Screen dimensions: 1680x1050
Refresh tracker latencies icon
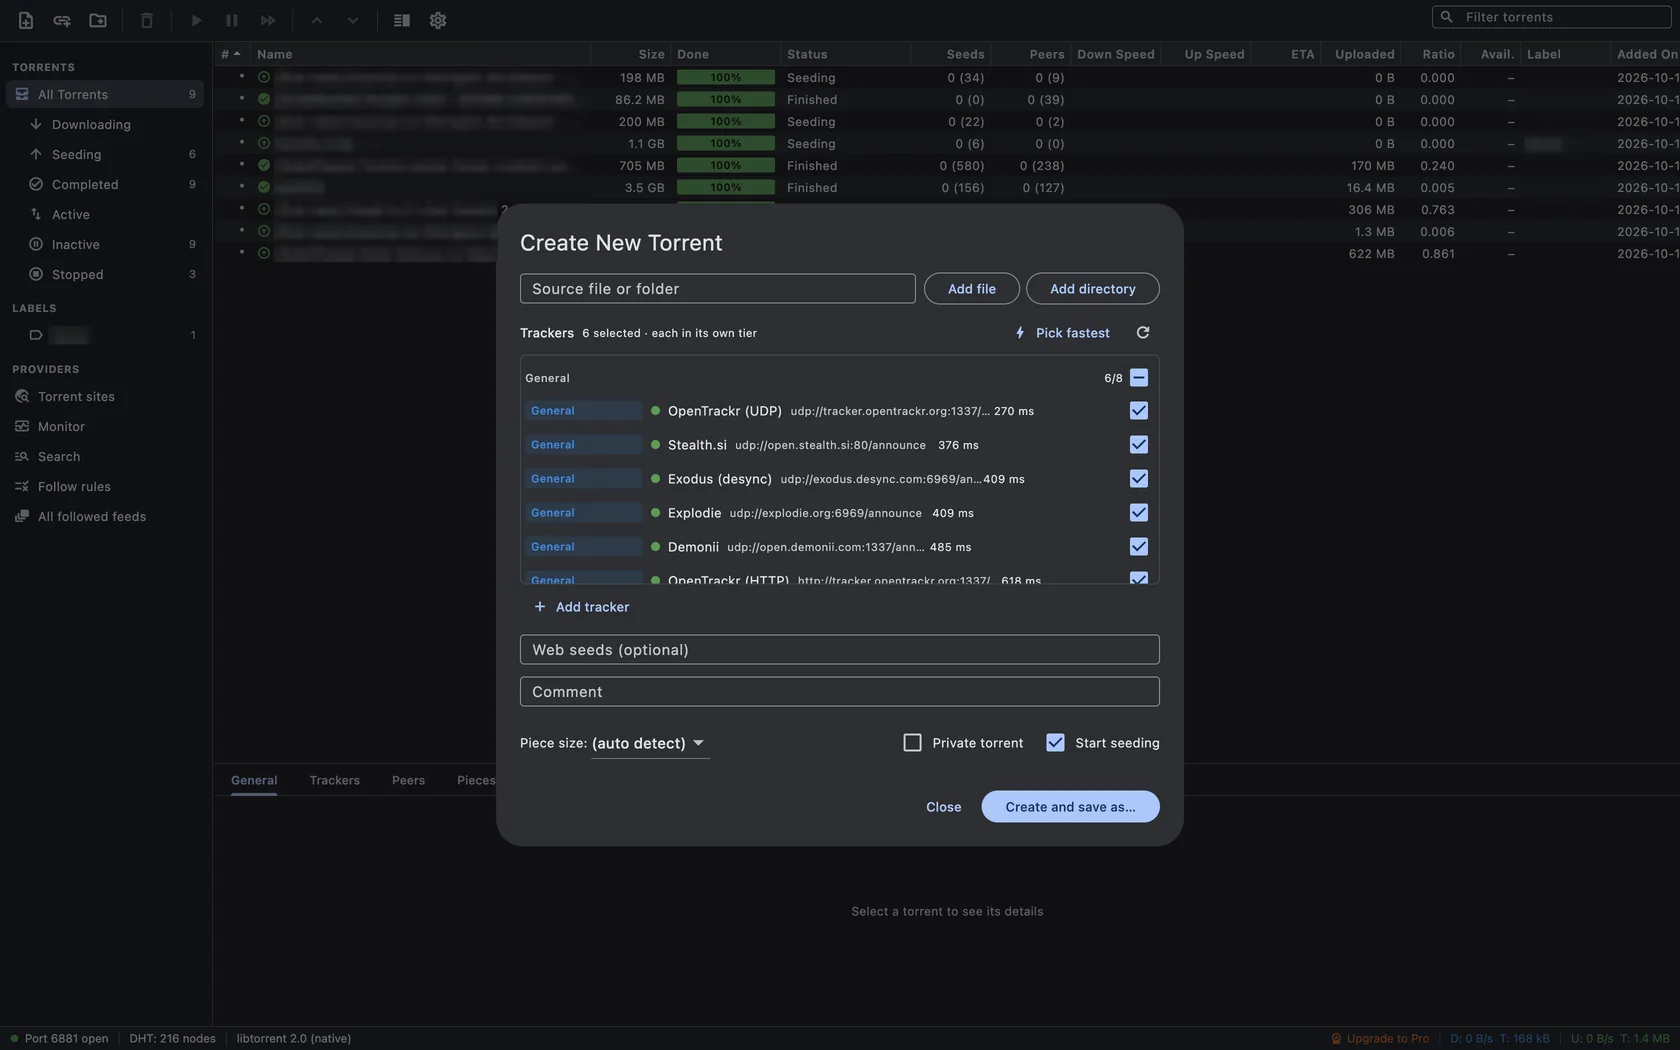pyautogui.click(x=1143, y=333)
